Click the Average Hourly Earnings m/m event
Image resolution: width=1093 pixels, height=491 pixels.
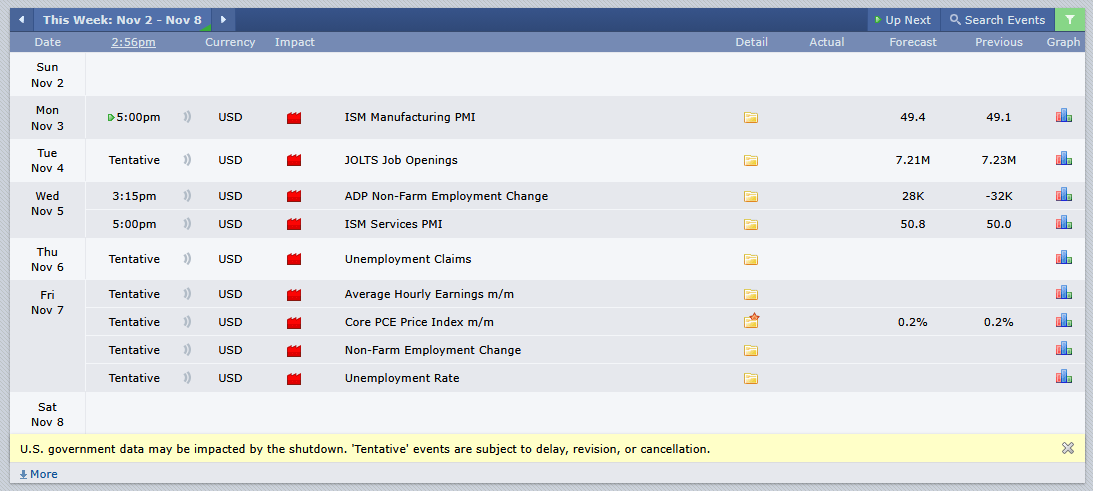pyautogui.click(x=429, y=294)
